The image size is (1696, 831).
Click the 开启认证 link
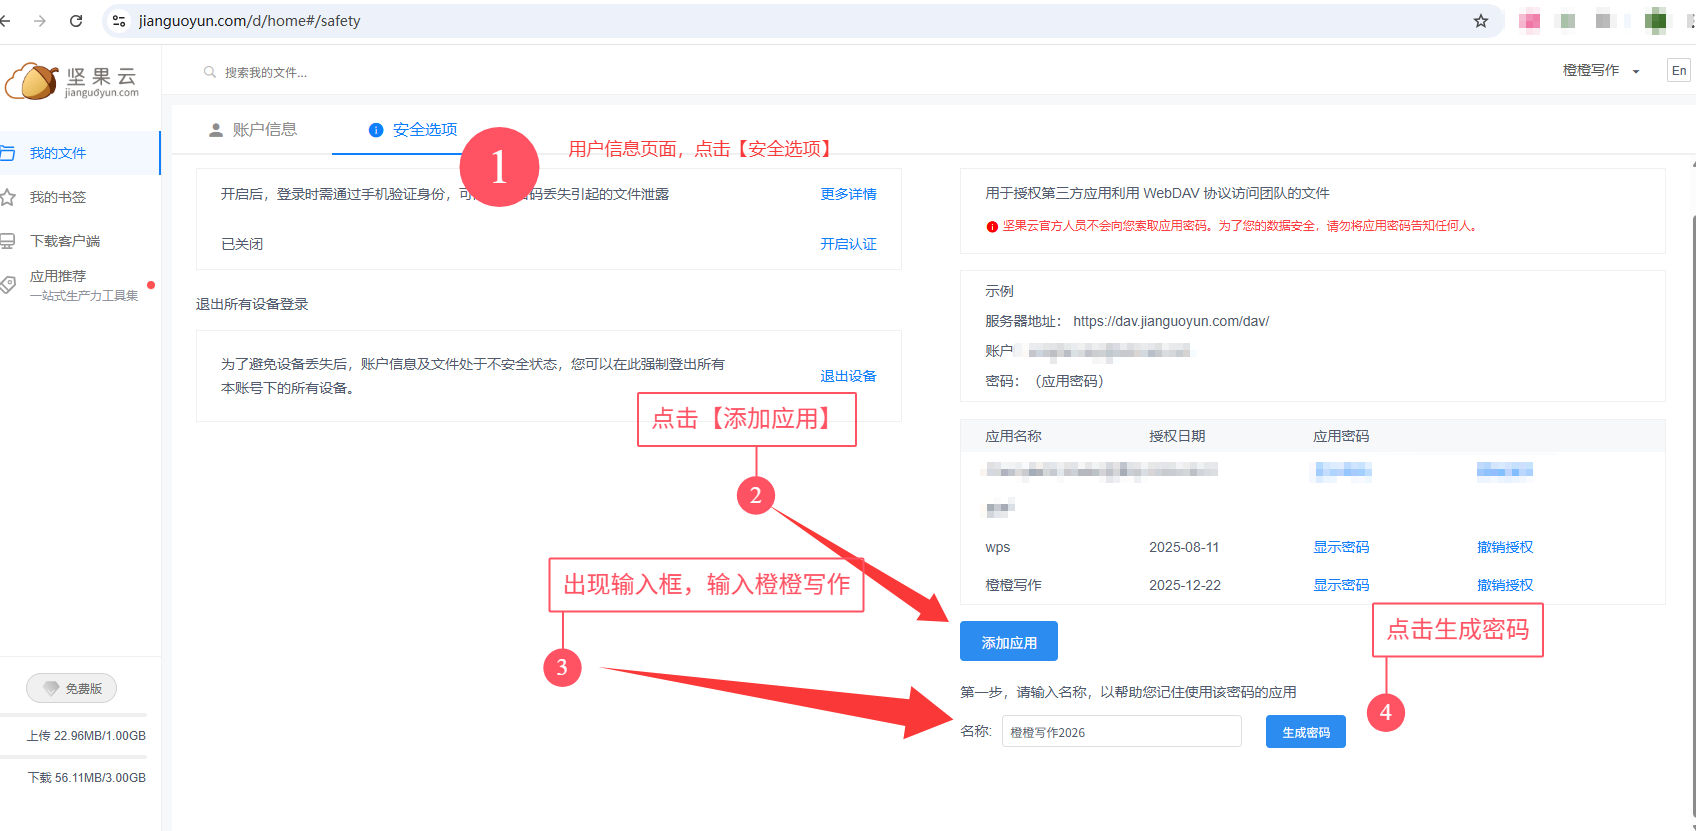tap(848, 244)
